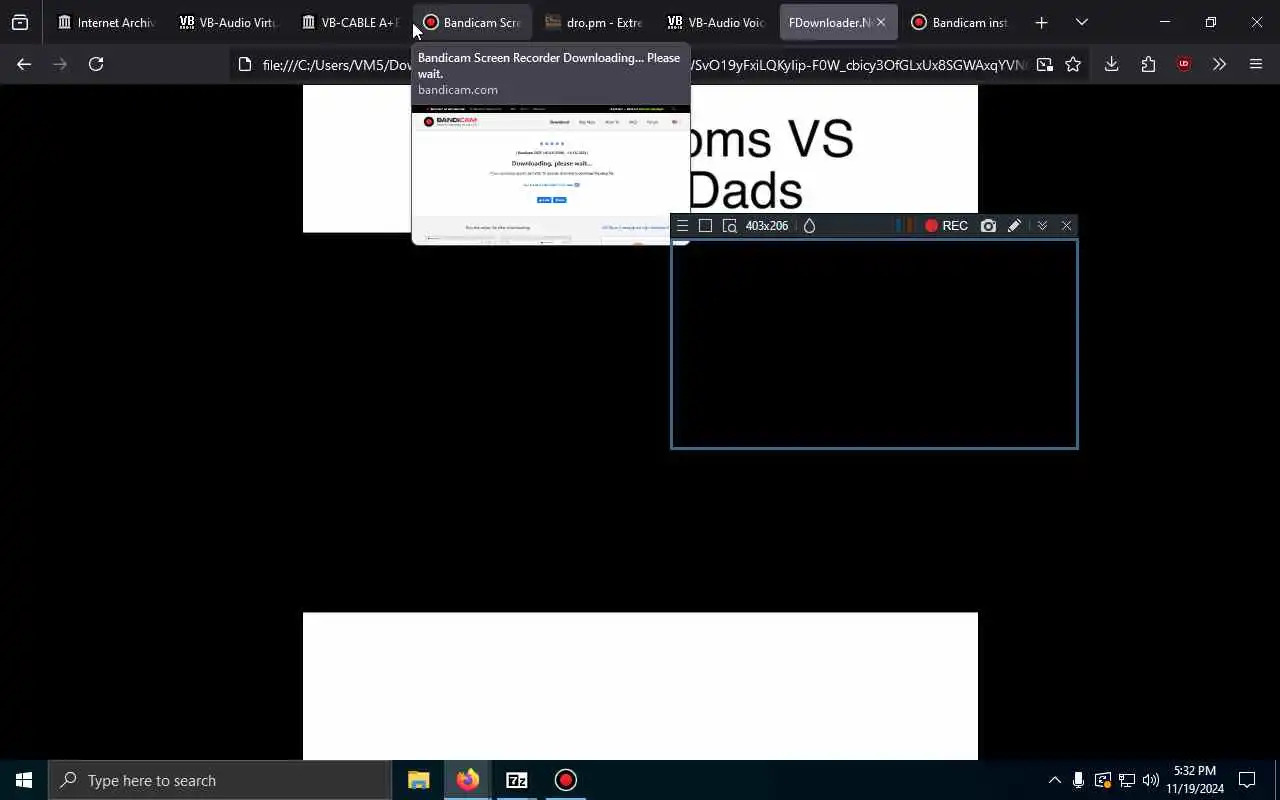This screenshot has width=1280, height=800.
Task: Toggle Bandicam water-drop effect icon
Action: pos(809,226)
